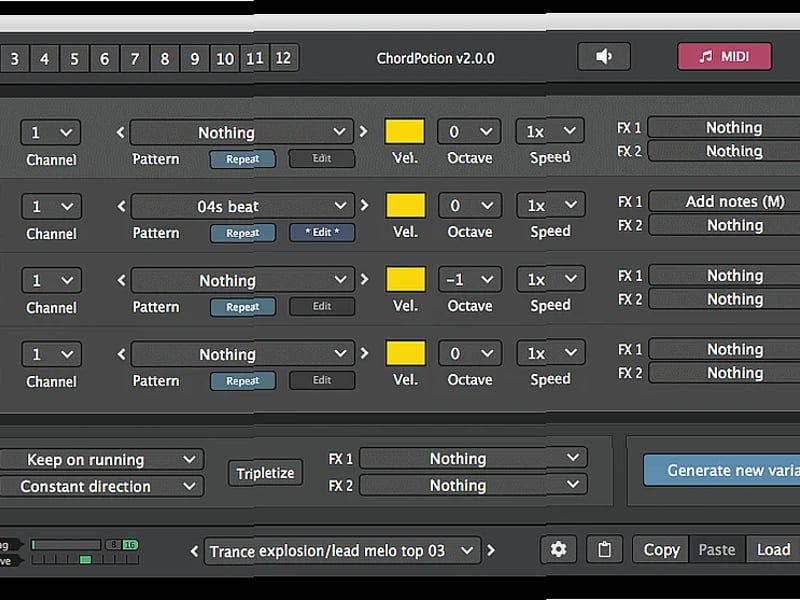The width and height of the screenshot is (800, 600).
Task: Toggle Repeat for the 04s beat pattern
Action: pyautogui.click(x=243, y=232)
